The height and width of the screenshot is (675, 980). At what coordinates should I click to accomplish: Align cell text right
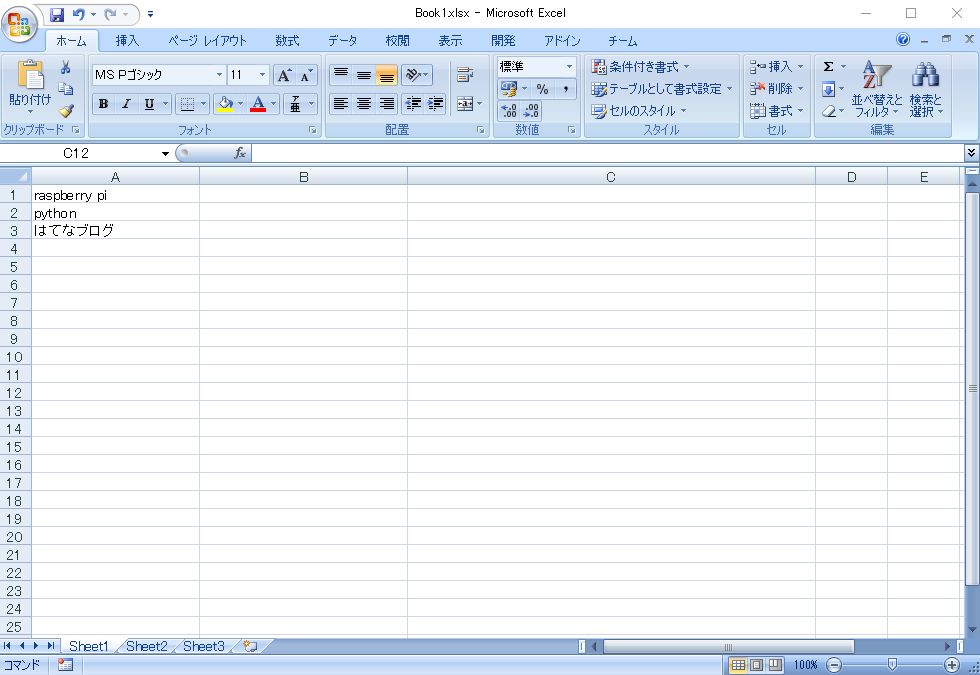[387, 104]
